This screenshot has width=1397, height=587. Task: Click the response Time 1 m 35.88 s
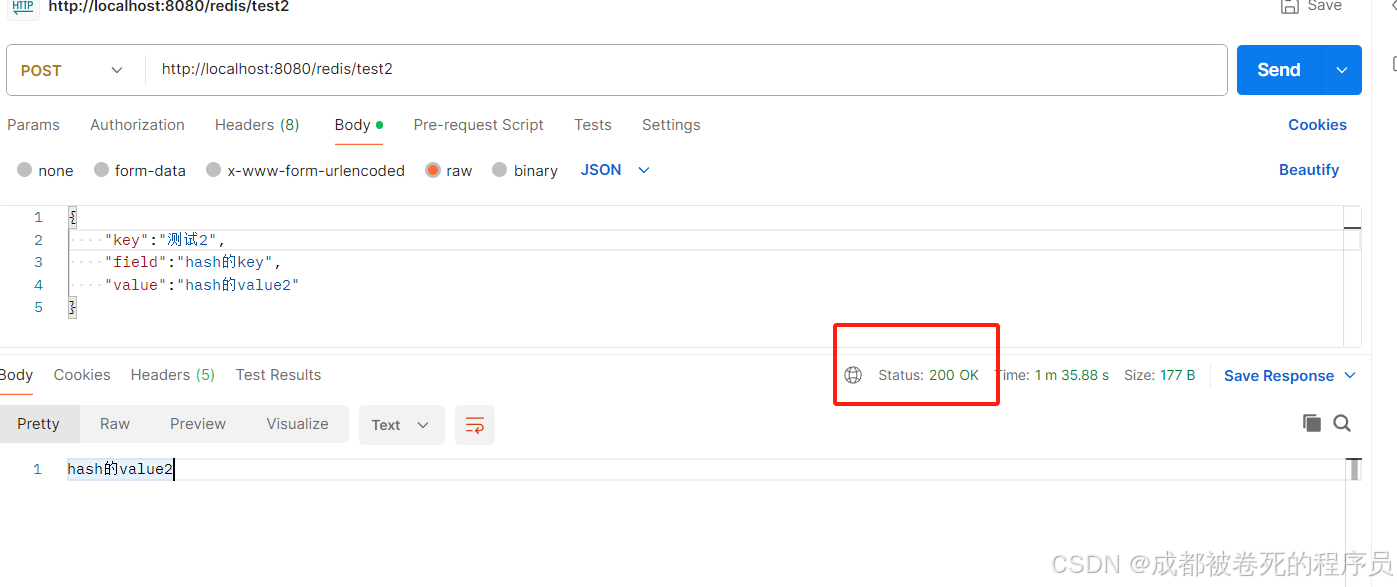[1052, 375]
